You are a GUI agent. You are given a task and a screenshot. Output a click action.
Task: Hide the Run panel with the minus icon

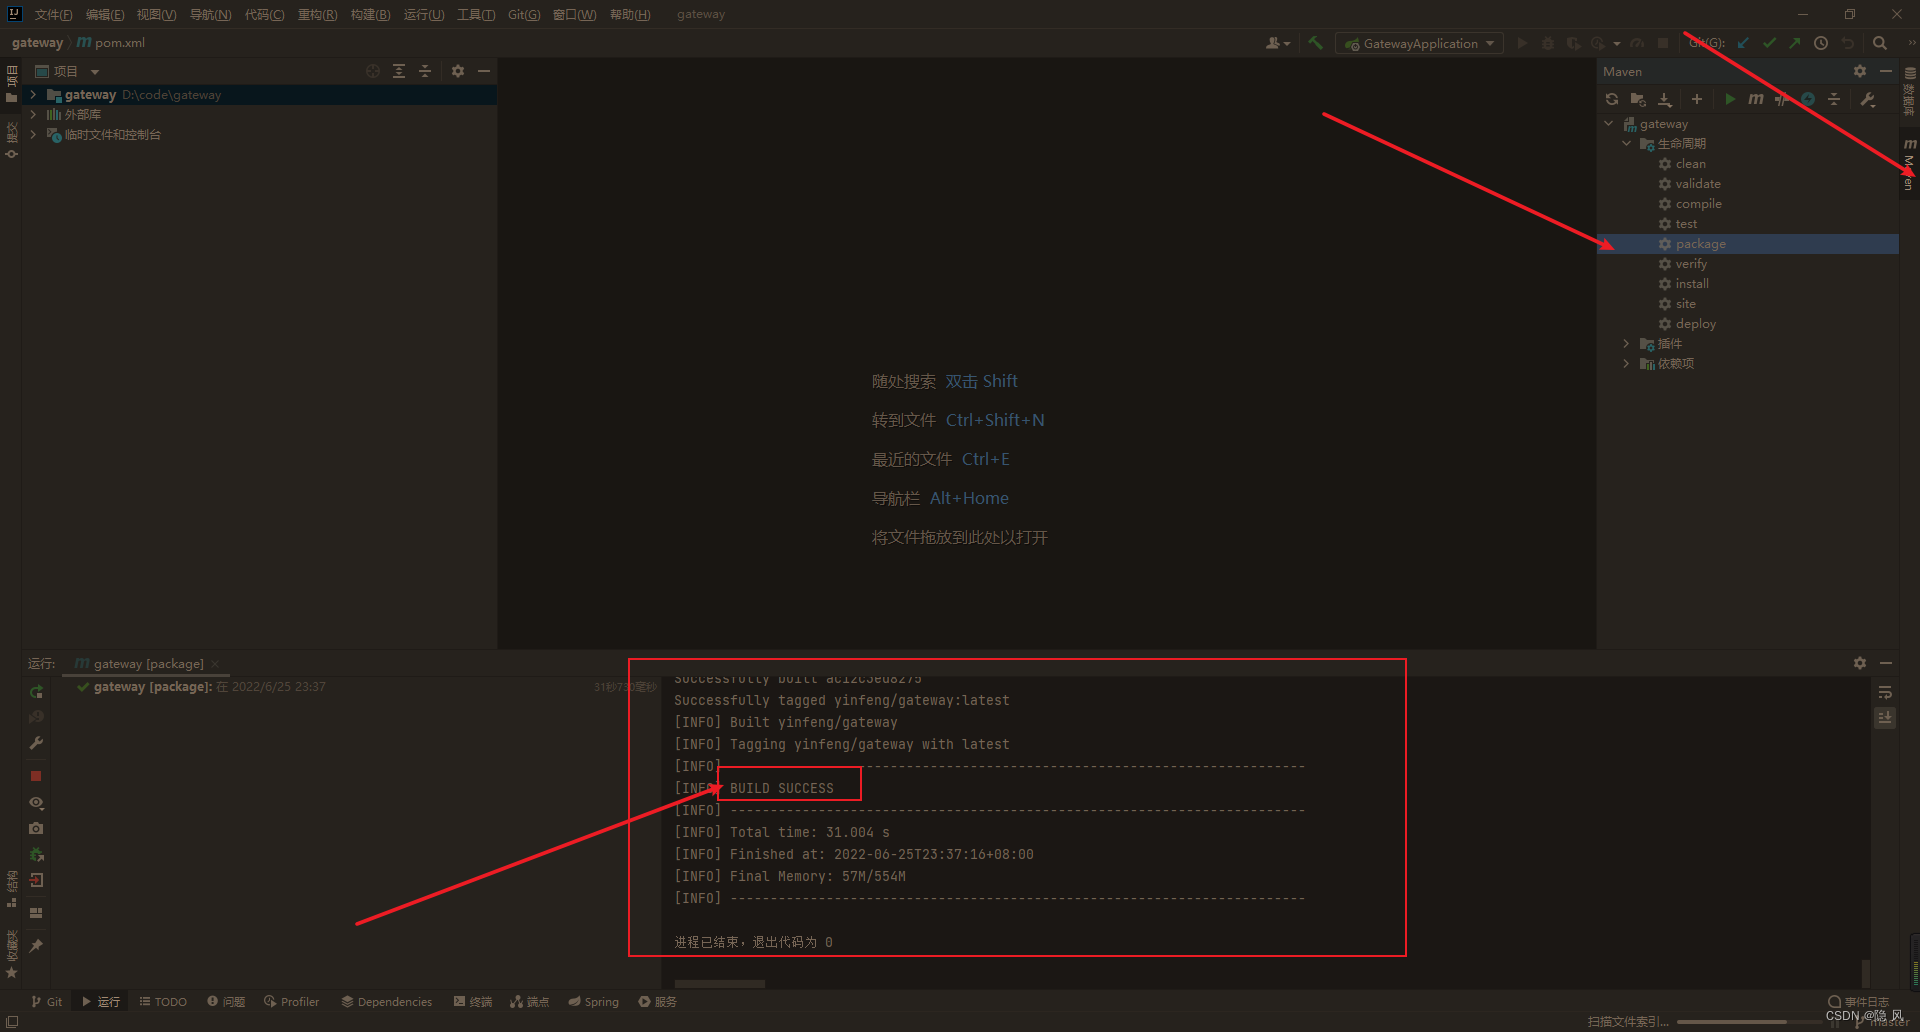(x=1886, y=663)
